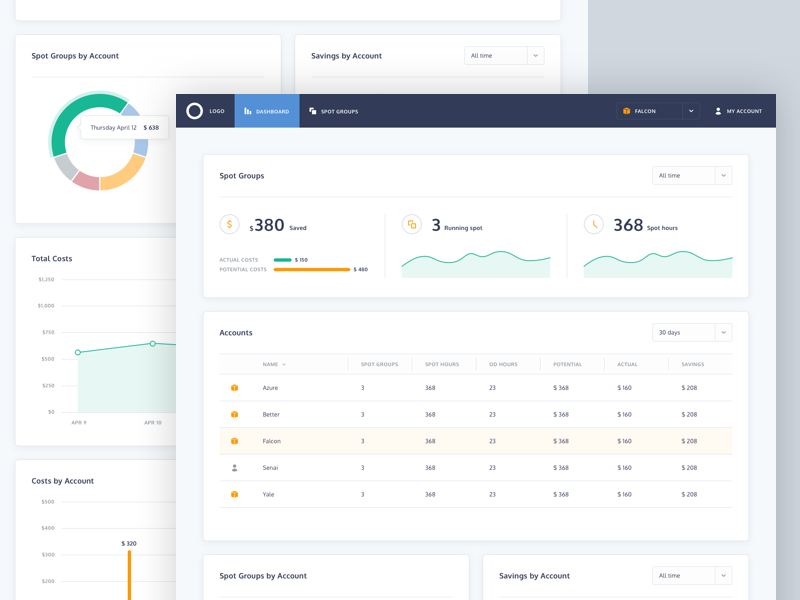Click the green actual costs bar
The height and width of the screenshot is (600, 800).
click(x=283, y=260)
